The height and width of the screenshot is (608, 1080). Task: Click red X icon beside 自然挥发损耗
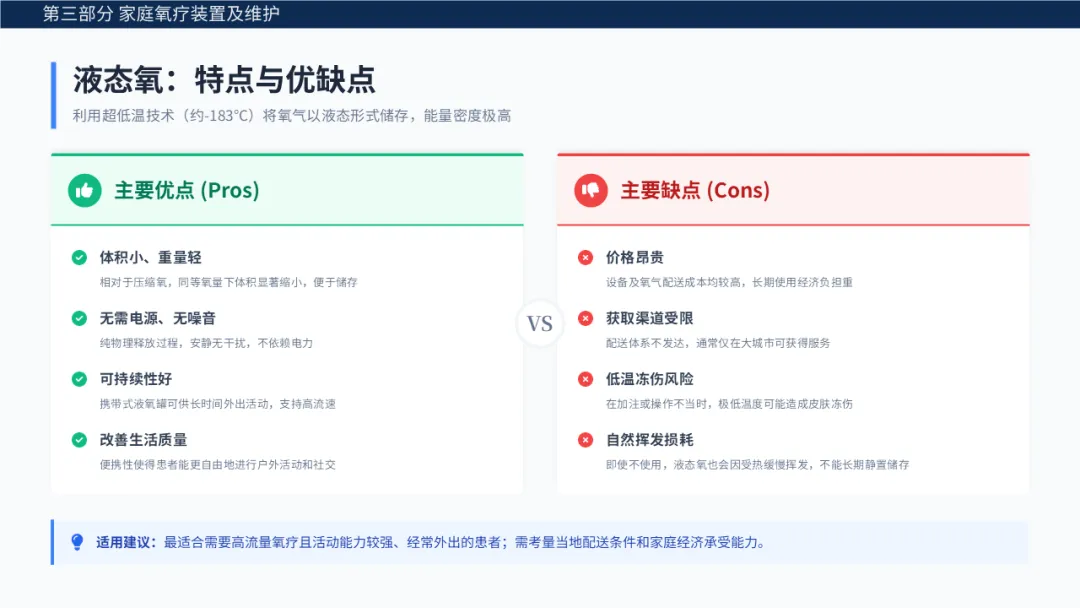point(586,440)
